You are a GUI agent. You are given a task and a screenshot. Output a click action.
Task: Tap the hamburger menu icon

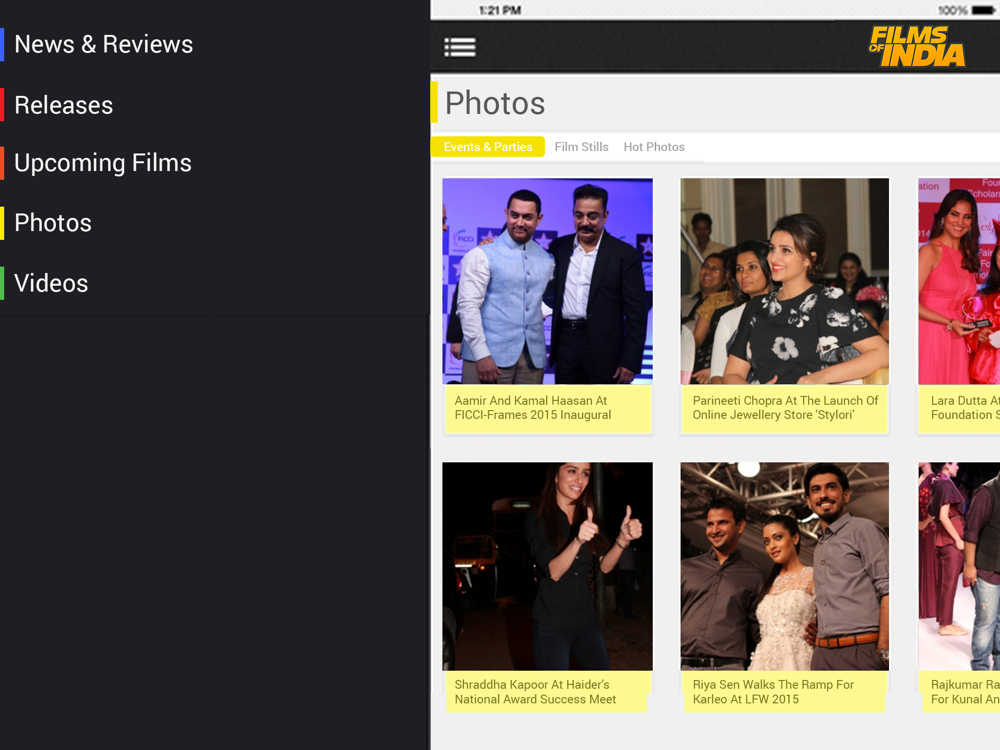pyautogui.click(x=460, y=47)
